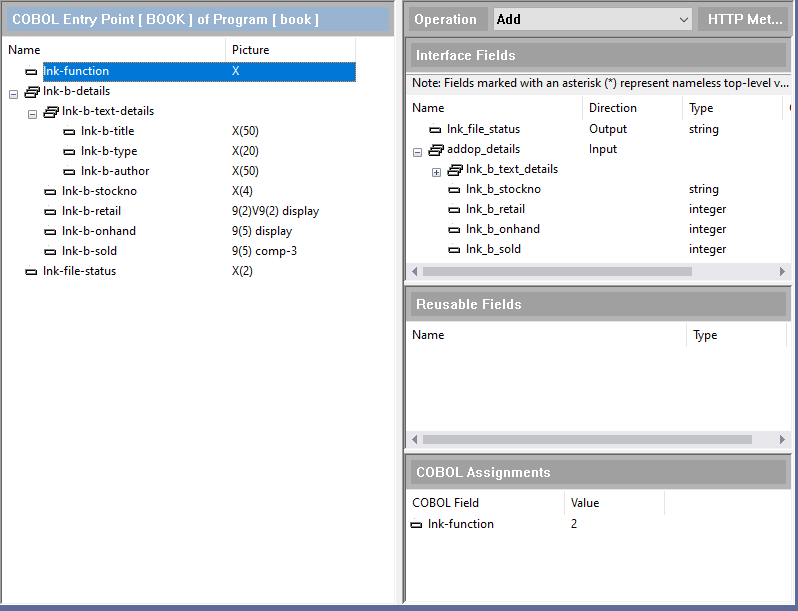
Task: Click the lnk-b-title field icon
Action: 69,132
